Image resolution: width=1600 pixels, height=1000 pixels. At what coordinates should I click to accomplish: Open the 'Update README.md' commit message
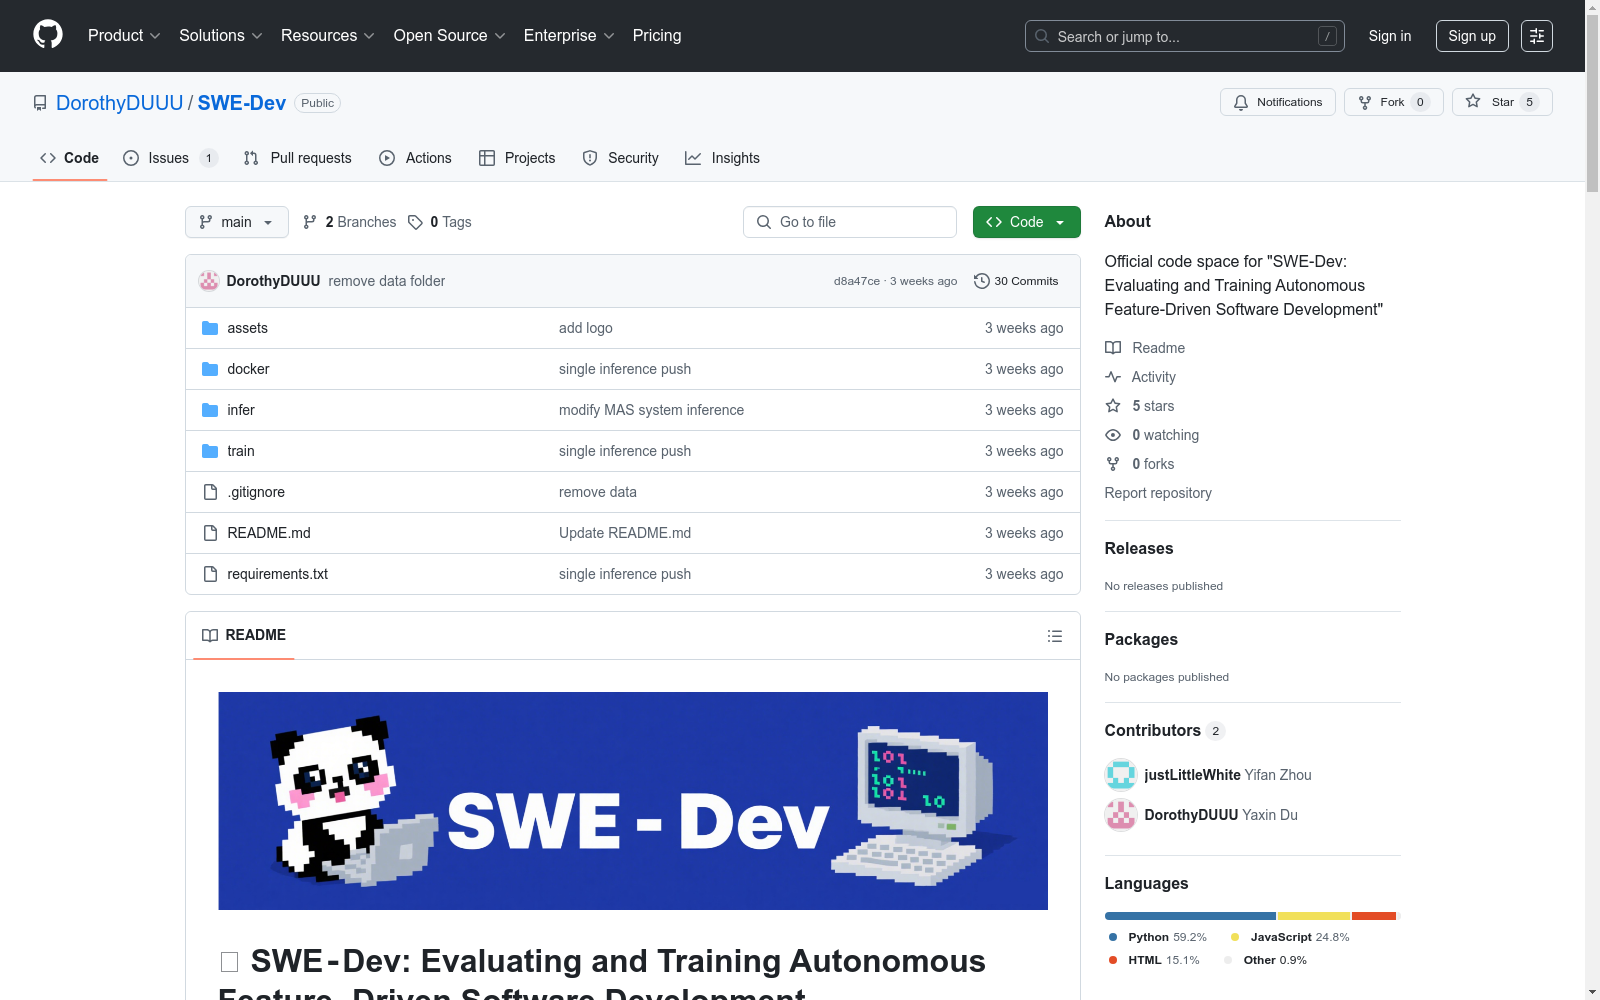click(625, 533)
